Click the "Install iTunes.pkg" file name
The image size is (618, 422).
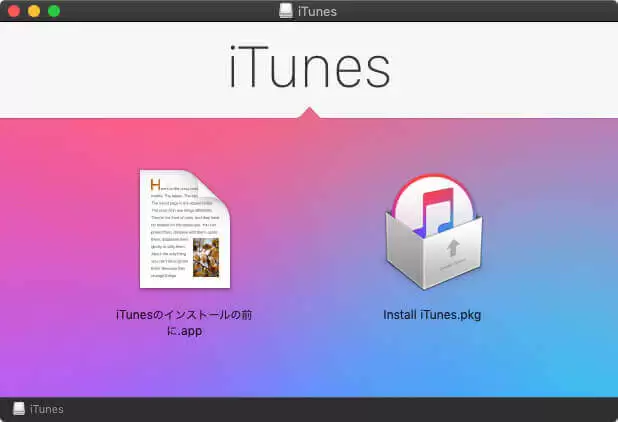click(432, 315)
